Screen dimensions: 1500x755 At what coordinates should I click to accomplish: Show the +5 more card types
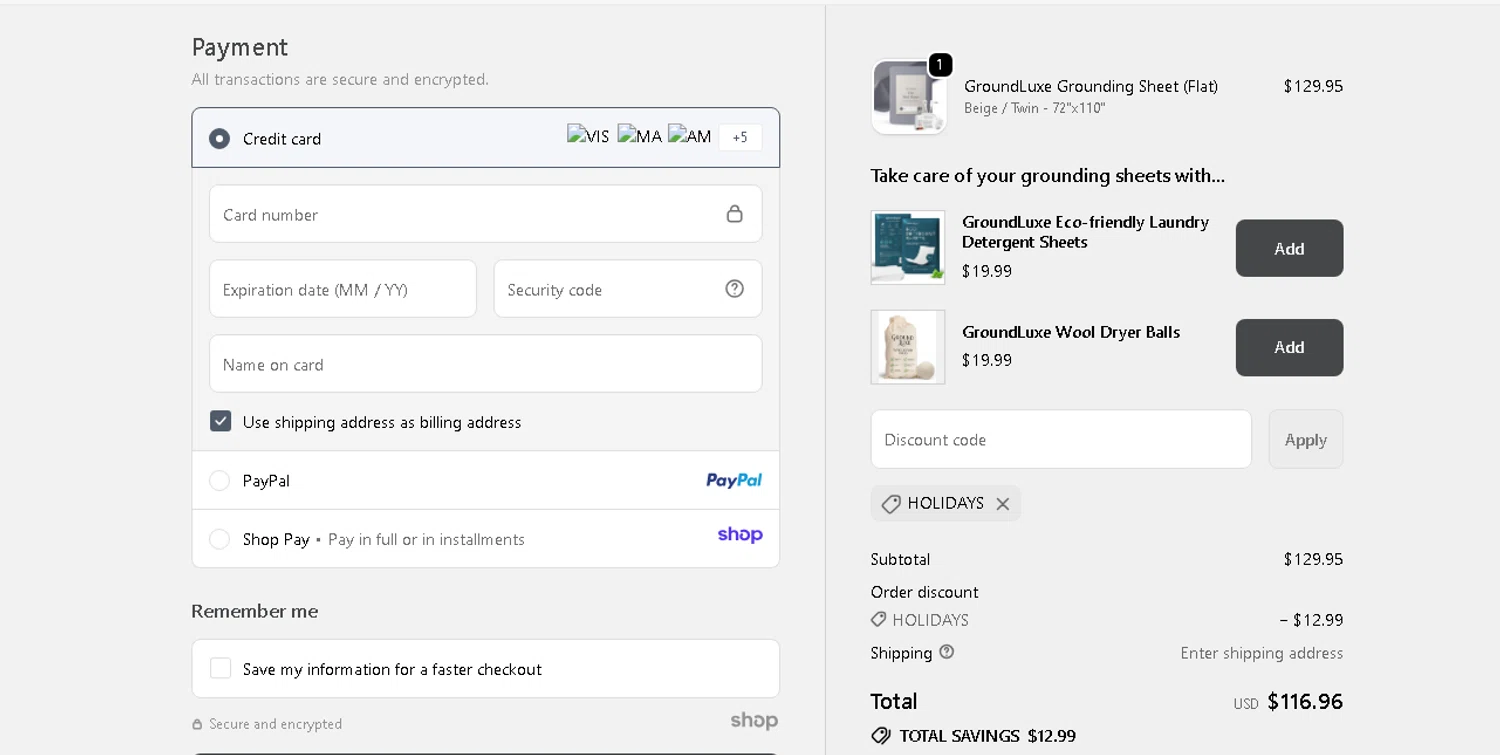(x=740, y=137)
